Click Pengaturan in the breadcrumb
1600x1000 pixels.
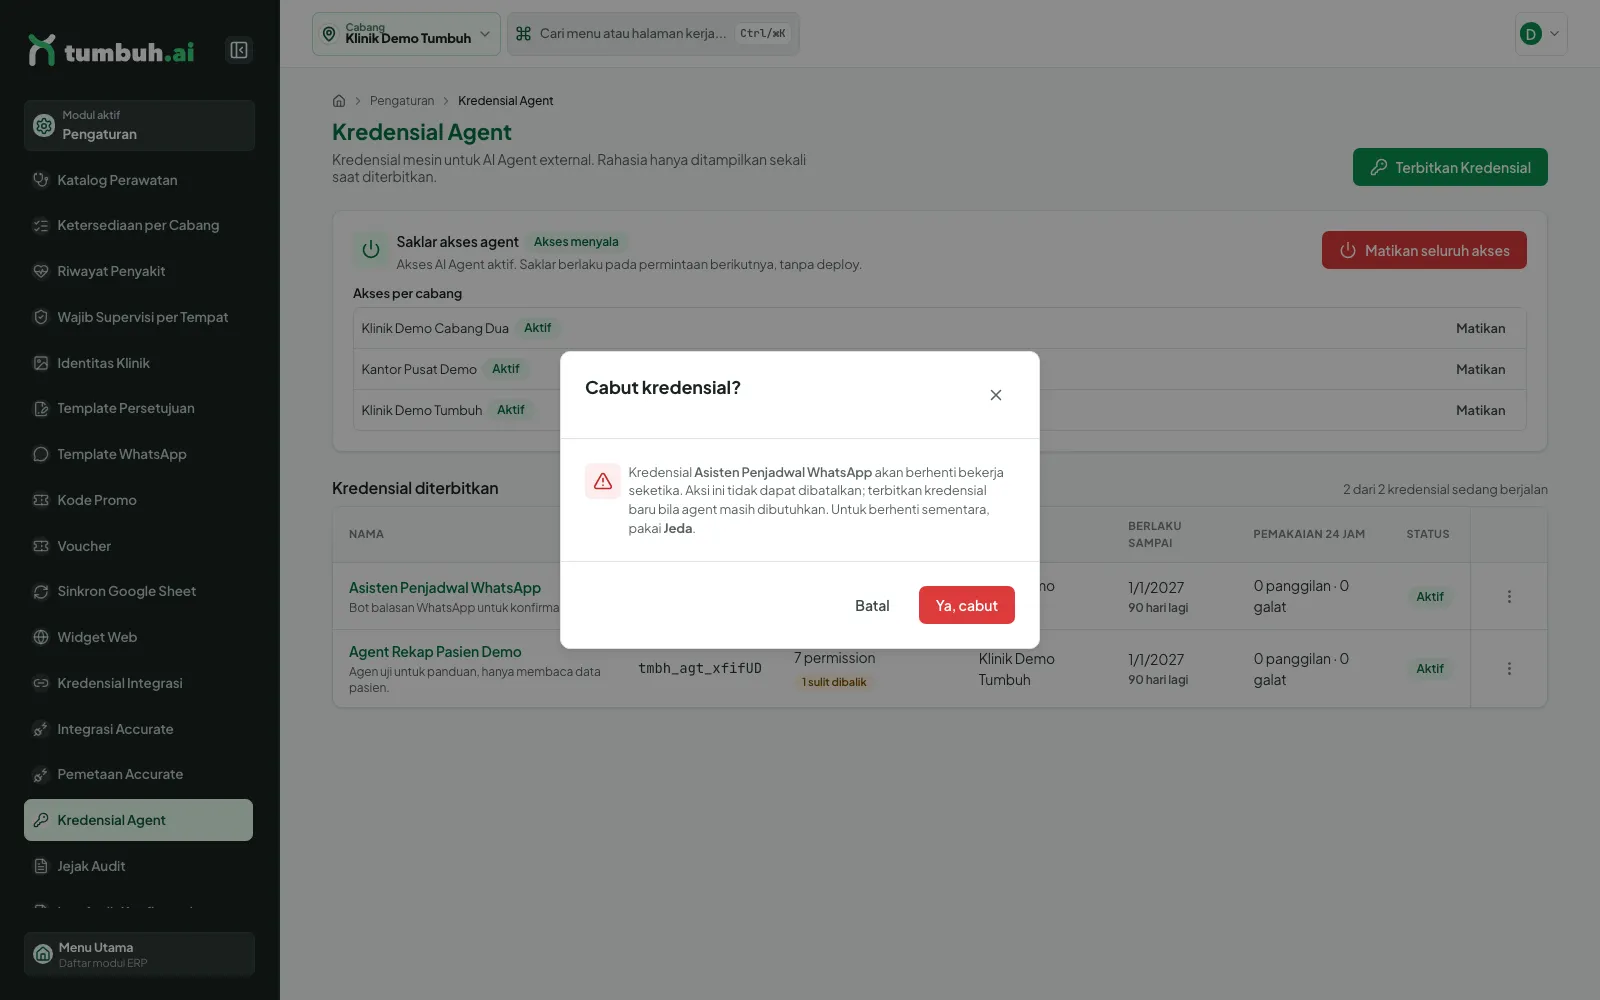[x=402, y=101]
